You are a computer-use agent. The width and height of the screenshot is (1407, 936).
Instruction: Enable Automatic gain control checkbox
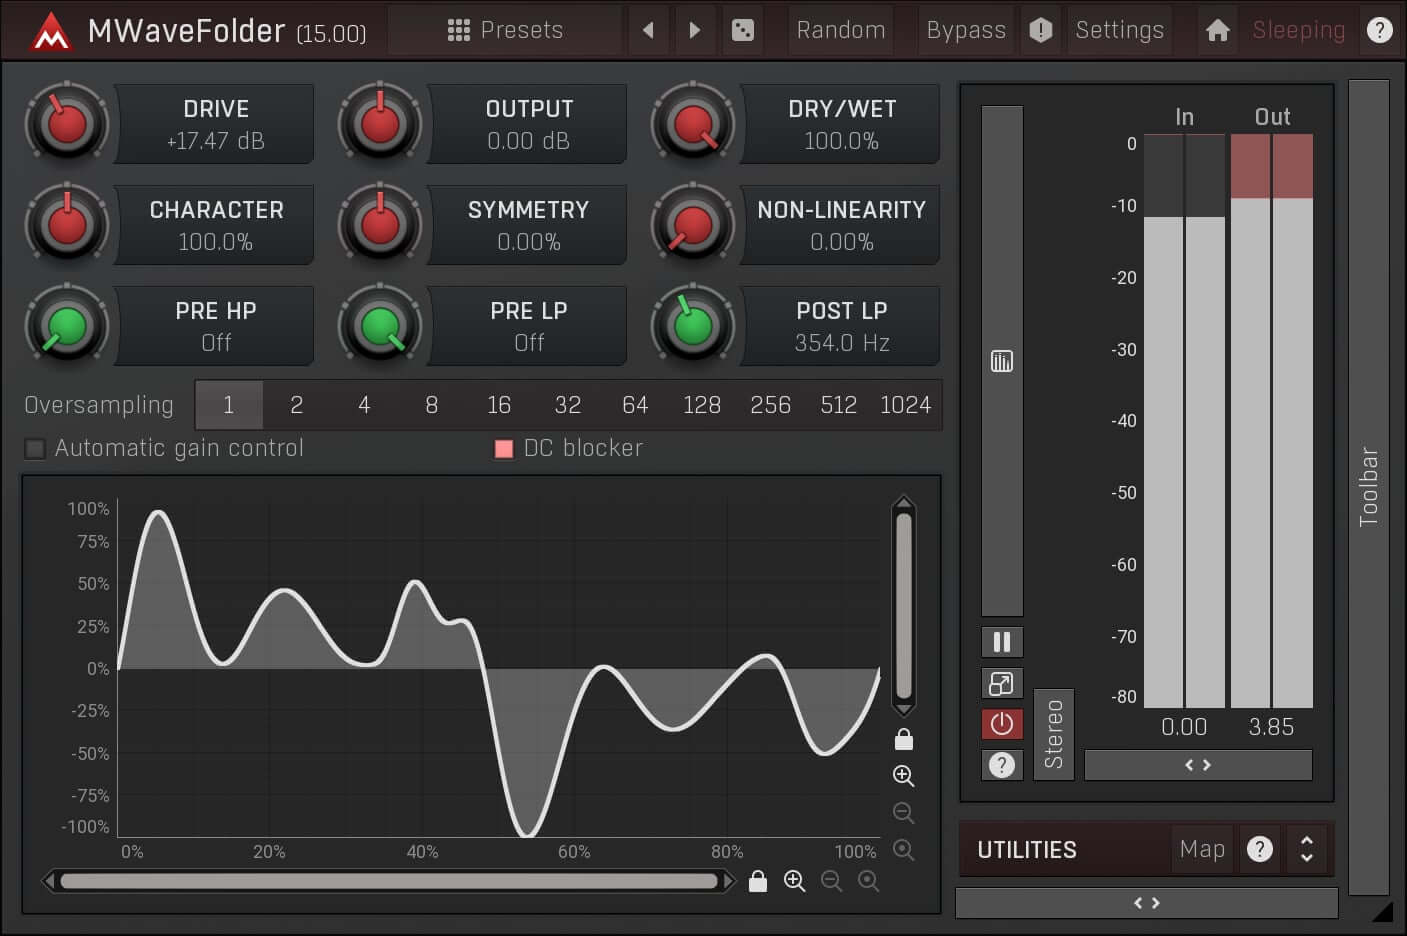[x=35, y=449]
